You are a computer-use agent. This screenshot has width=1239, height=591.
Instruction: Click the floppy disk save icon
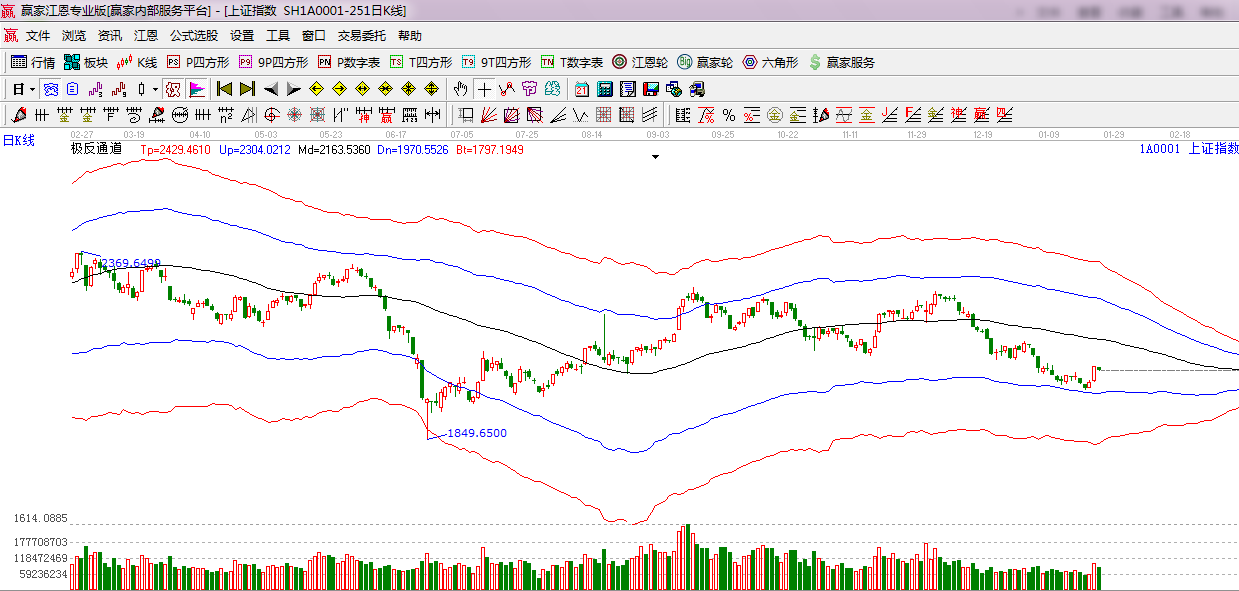point(650,89)
